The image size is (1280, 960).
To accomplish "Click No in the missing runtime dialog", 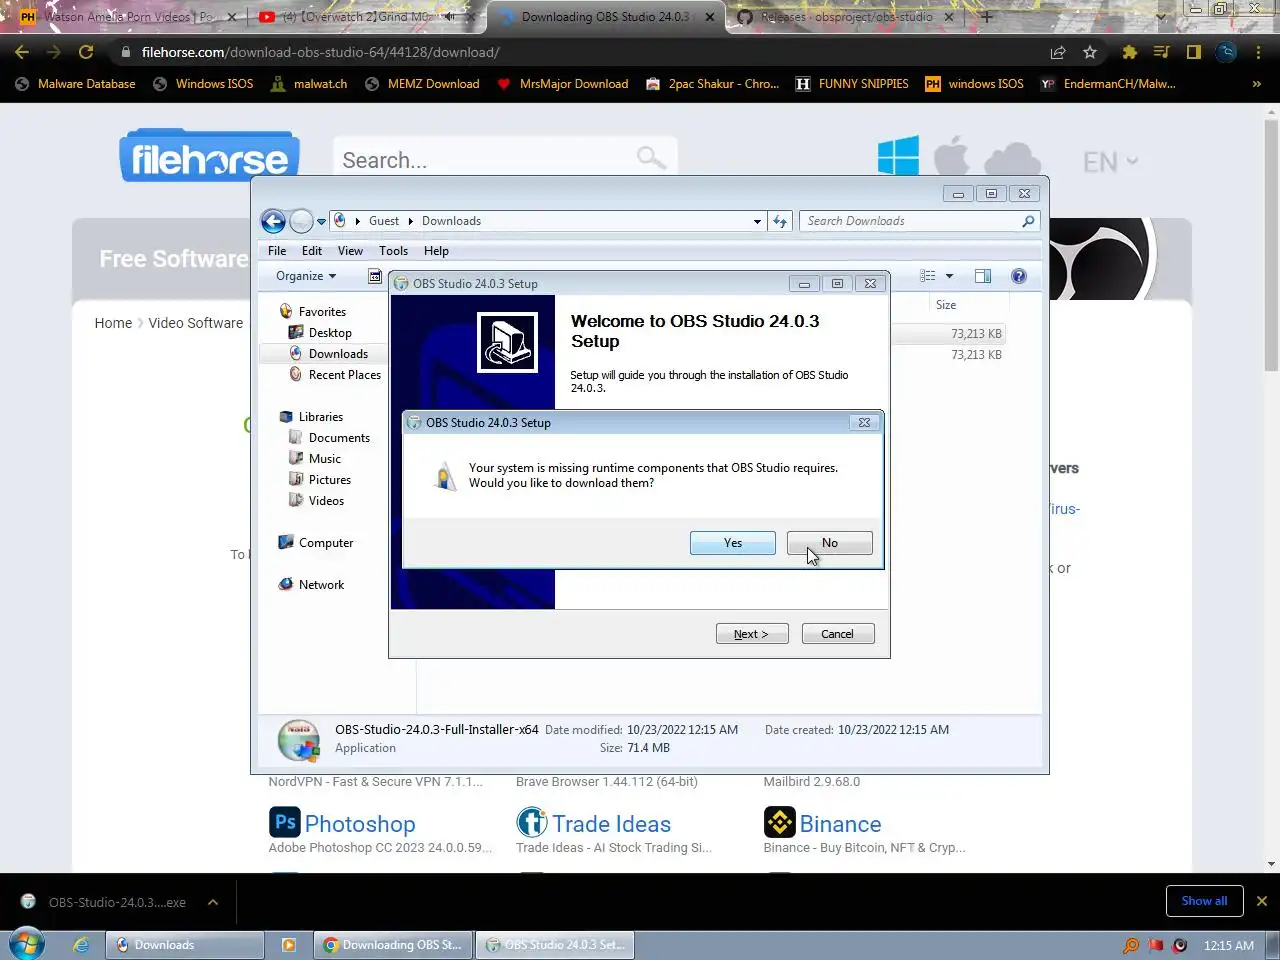I will 829,543.
